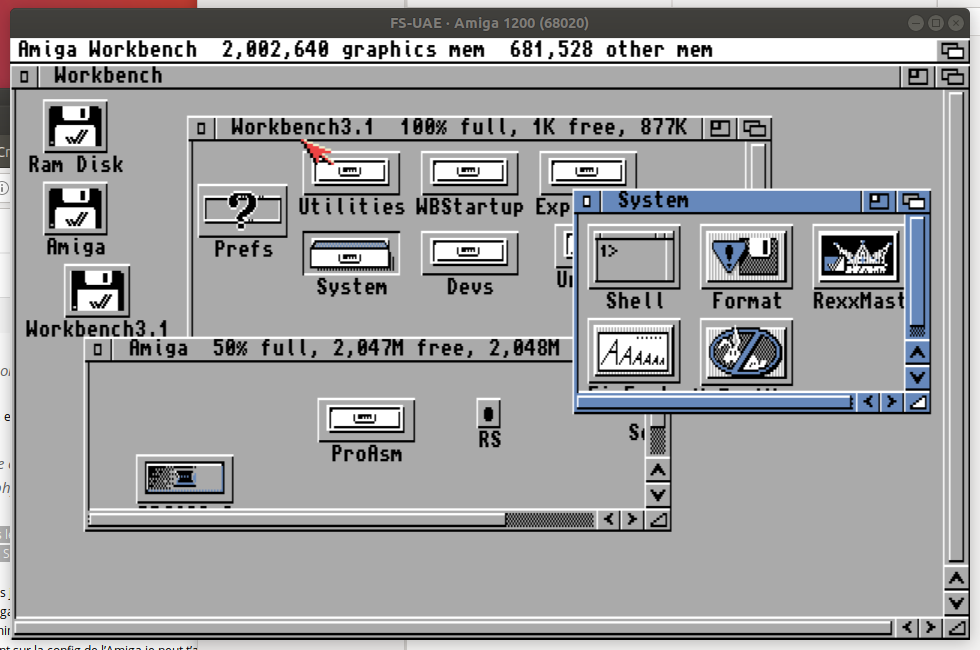Click the FS-UAE emulator window title bar

pyautogui.click(x=489, y=23)
